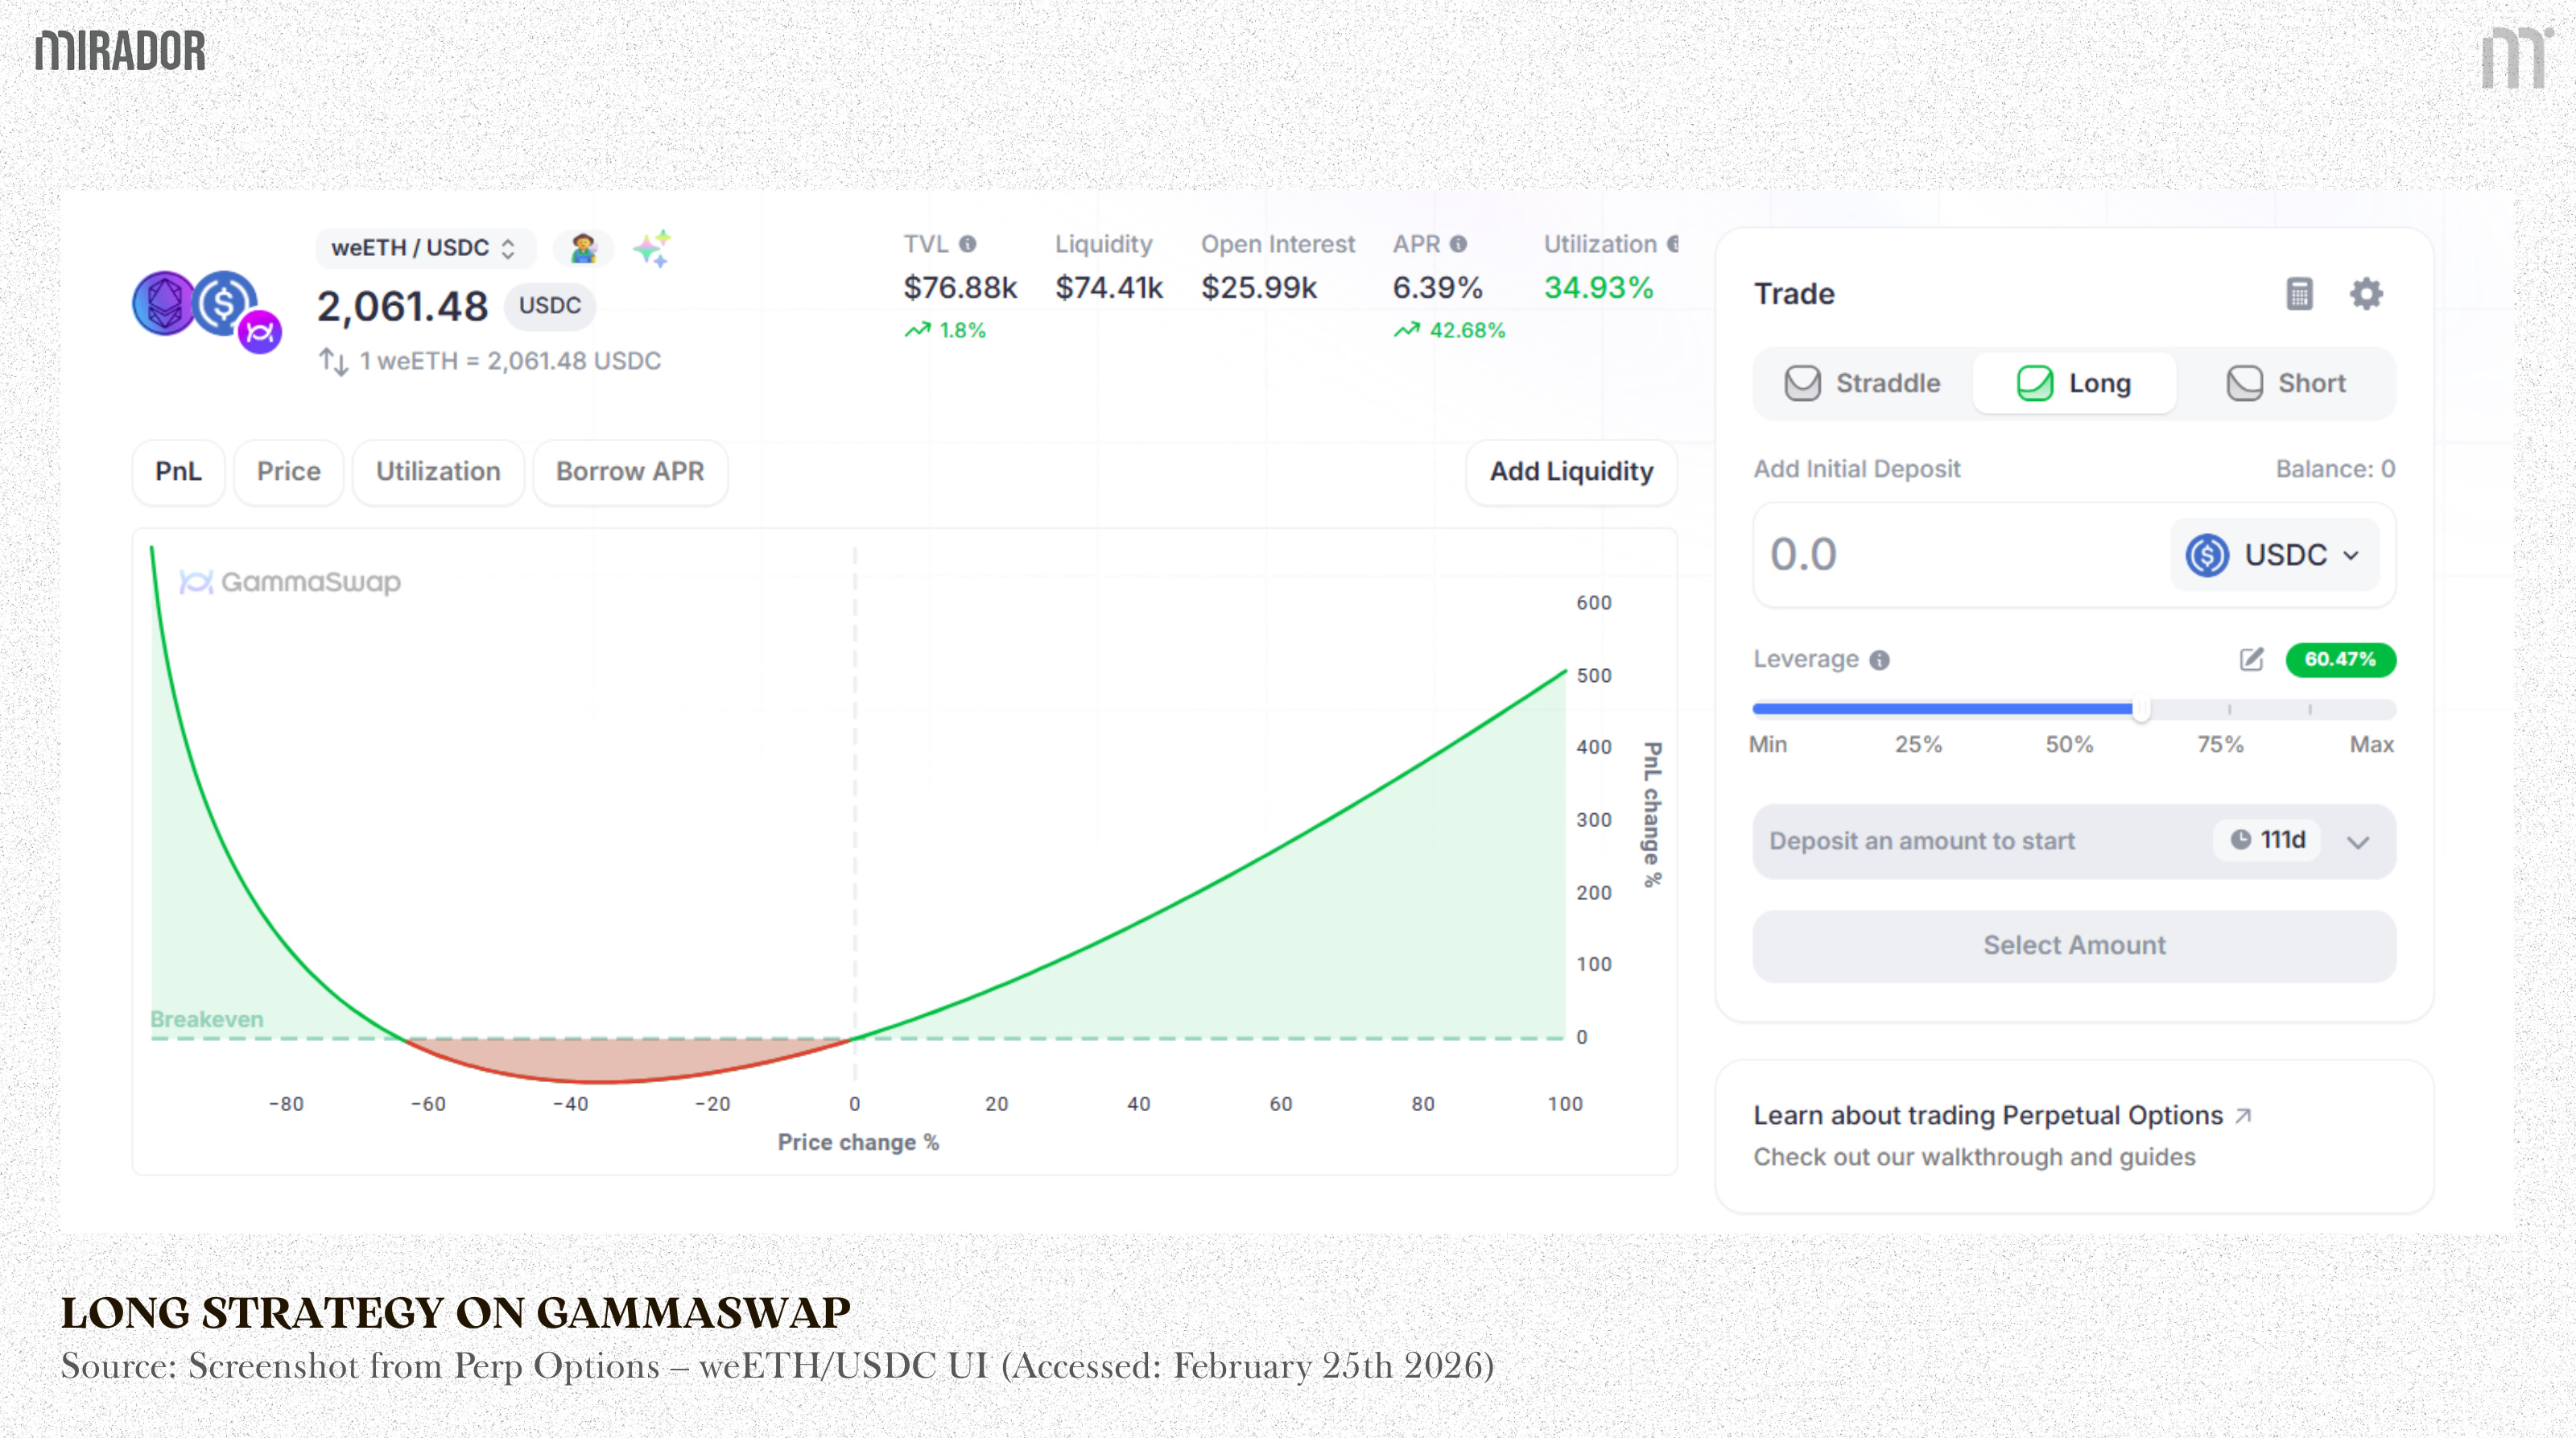Image resolution: width=2576 pixels, height=1438 pixels.
Task: Click the Add Liquidity button
Action: pyautogui.click(x=1571, y=471)
